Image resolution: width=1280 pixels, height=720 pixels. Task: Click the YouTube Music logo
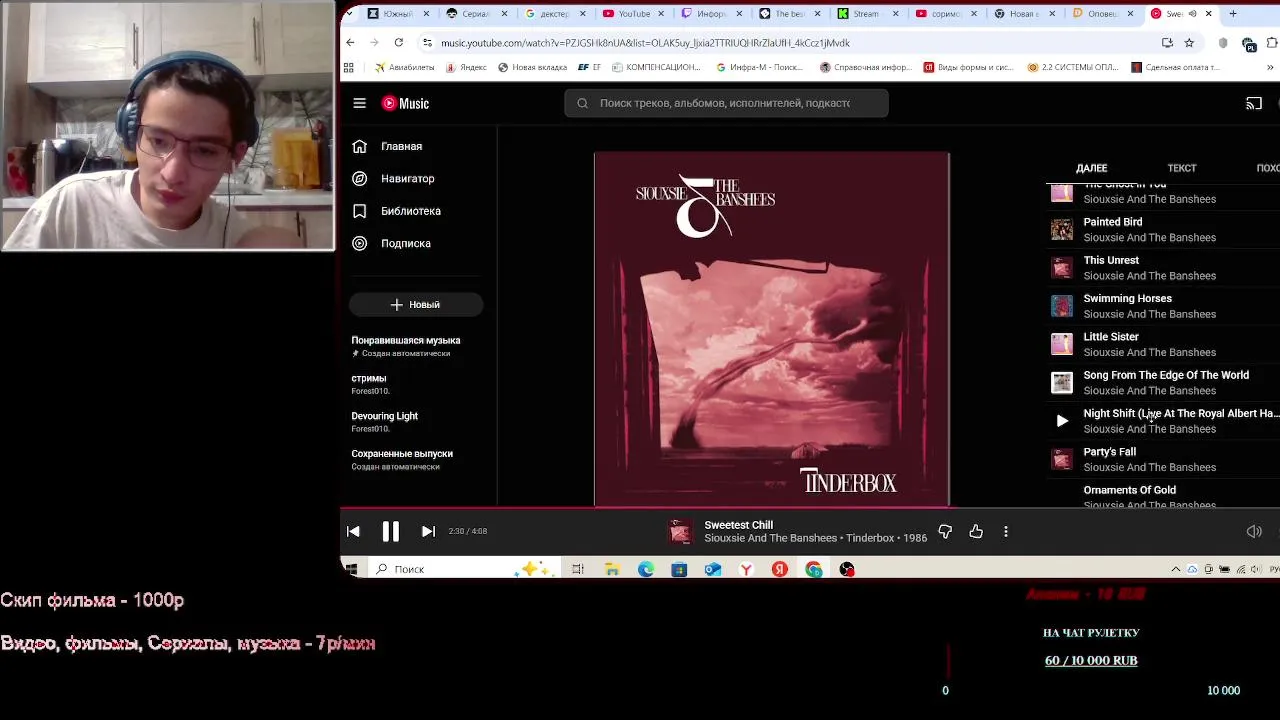click(x=405, y=103)
